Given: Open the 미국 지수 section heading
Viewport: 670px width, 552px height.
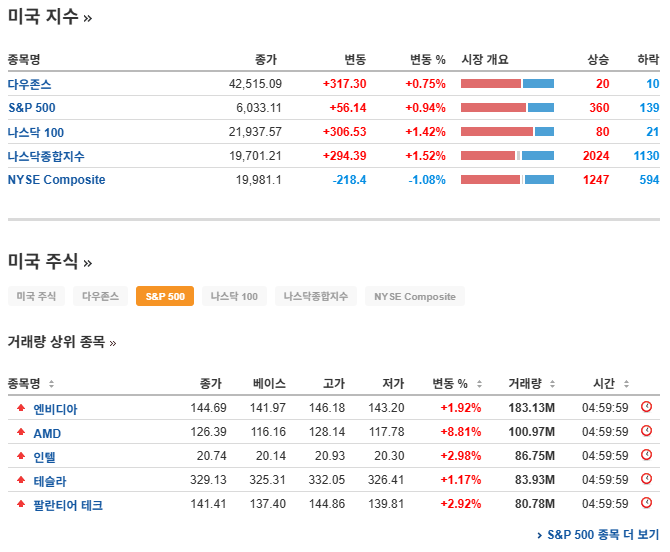Looking at the screenshot, I should click(x=50, y=17).
